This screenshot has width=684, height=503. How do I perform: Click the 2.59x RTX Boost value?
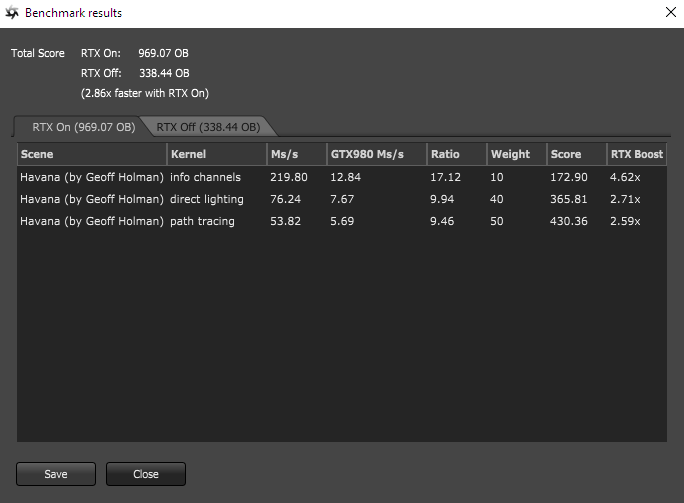point(625,221)
